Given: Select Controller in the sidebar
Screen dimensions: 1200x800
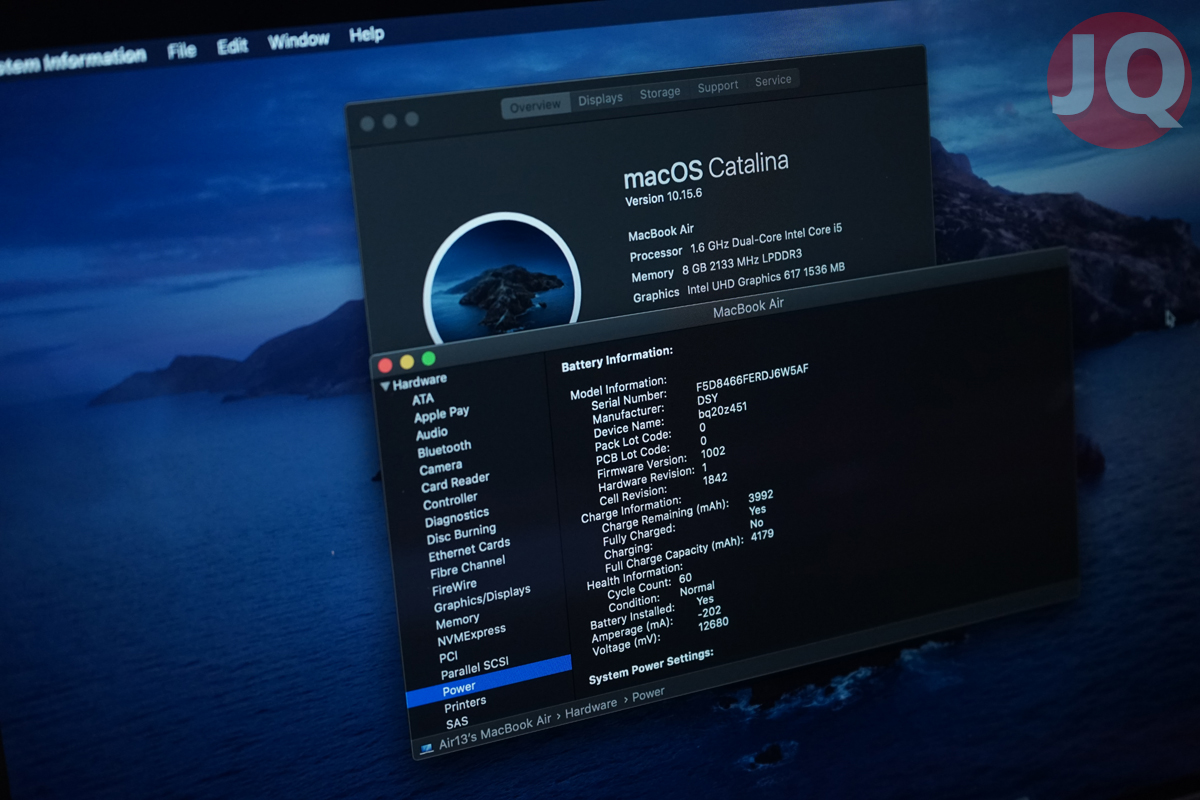Looking at the screenshot, I should pos(450,501).
